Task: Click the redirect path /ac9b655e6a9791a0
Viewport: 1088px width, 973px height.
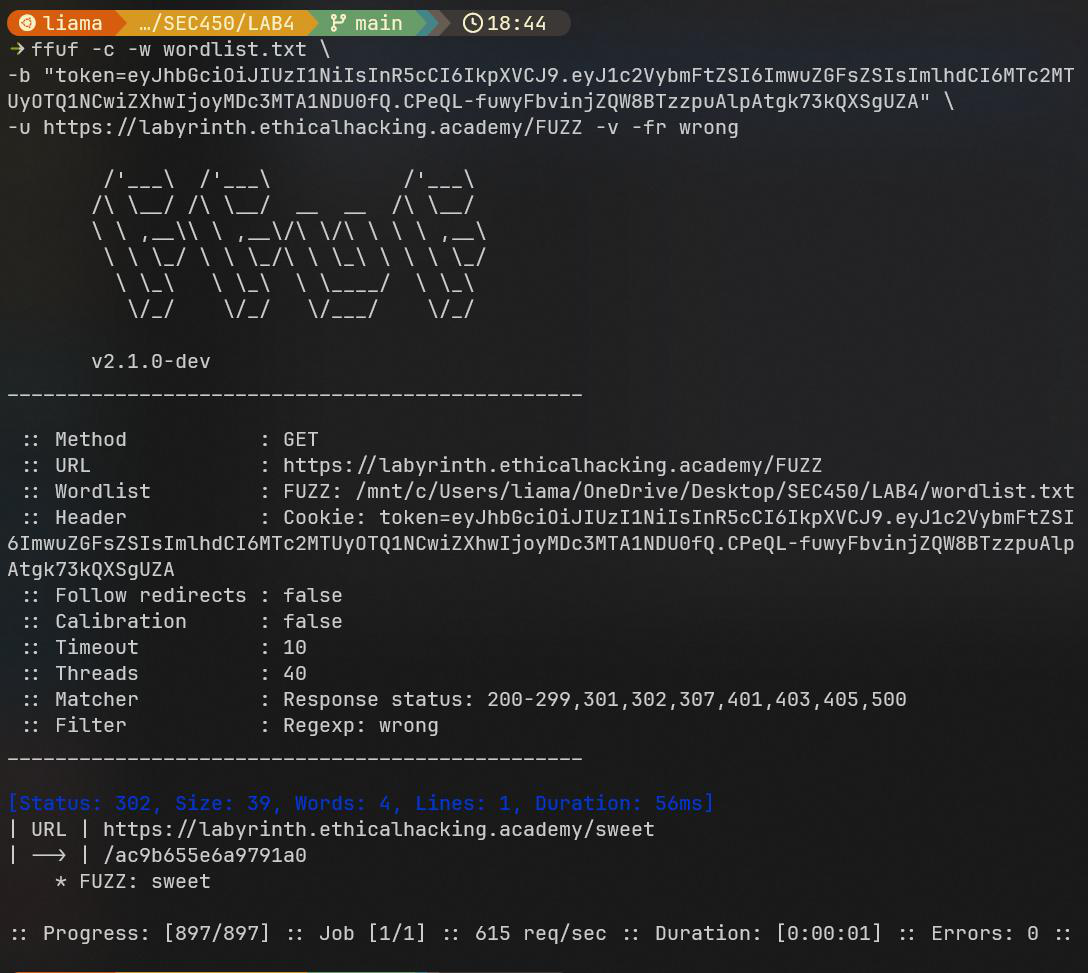Action: tap(205, 856)
